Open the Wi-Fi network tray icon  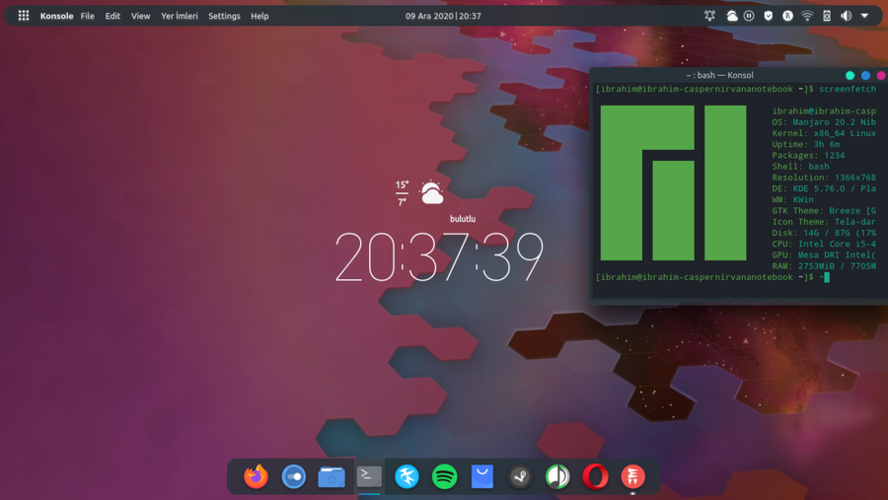(x=807, y=16)
